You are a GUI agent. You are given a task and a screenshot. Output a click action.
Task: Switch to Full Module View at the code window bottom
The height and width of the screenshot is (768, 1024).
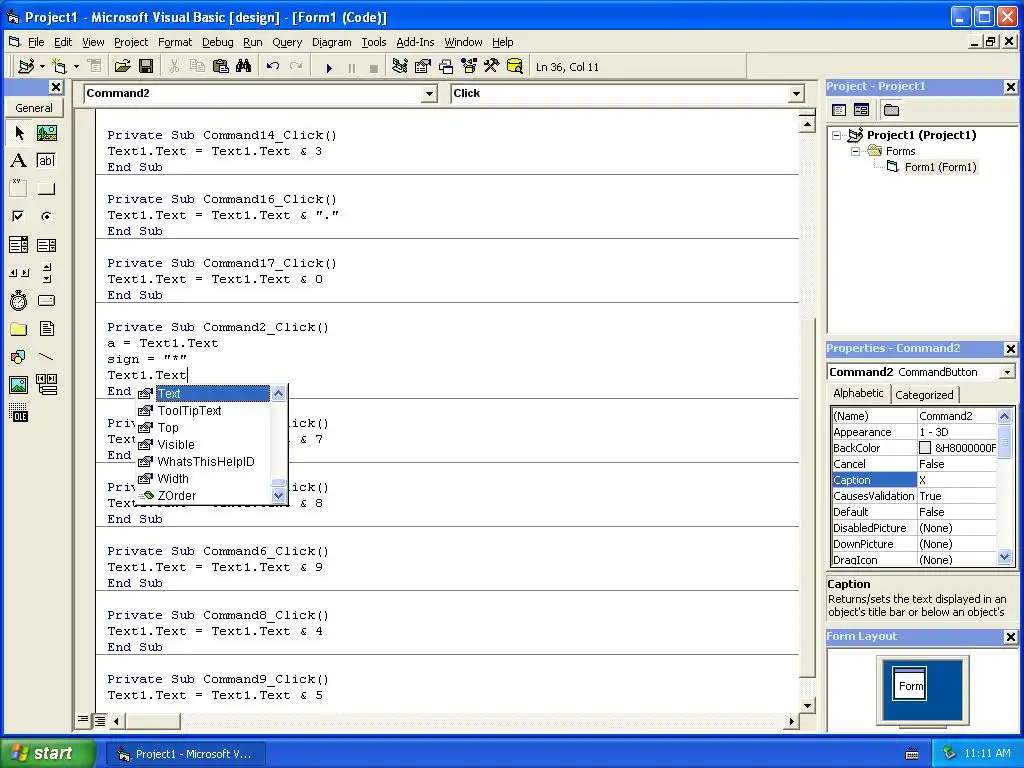coord(99,720)
